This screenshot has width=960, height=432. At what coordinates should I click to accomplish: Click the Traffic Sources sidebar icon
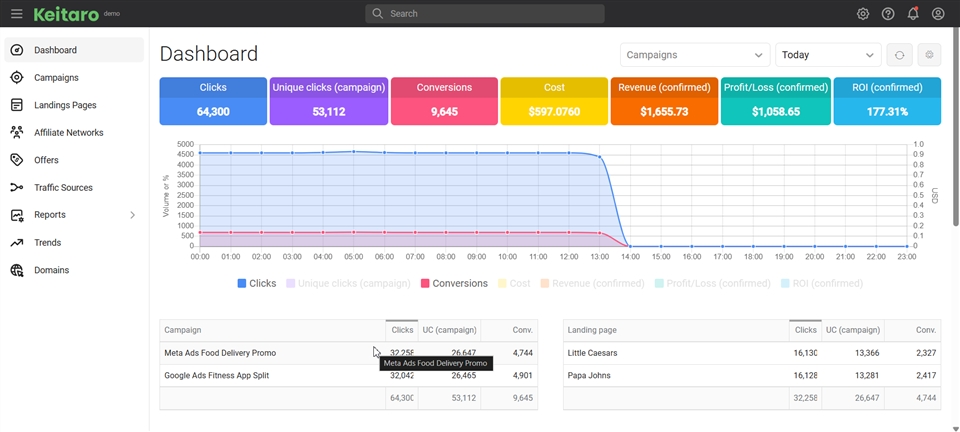pos(16,188)
